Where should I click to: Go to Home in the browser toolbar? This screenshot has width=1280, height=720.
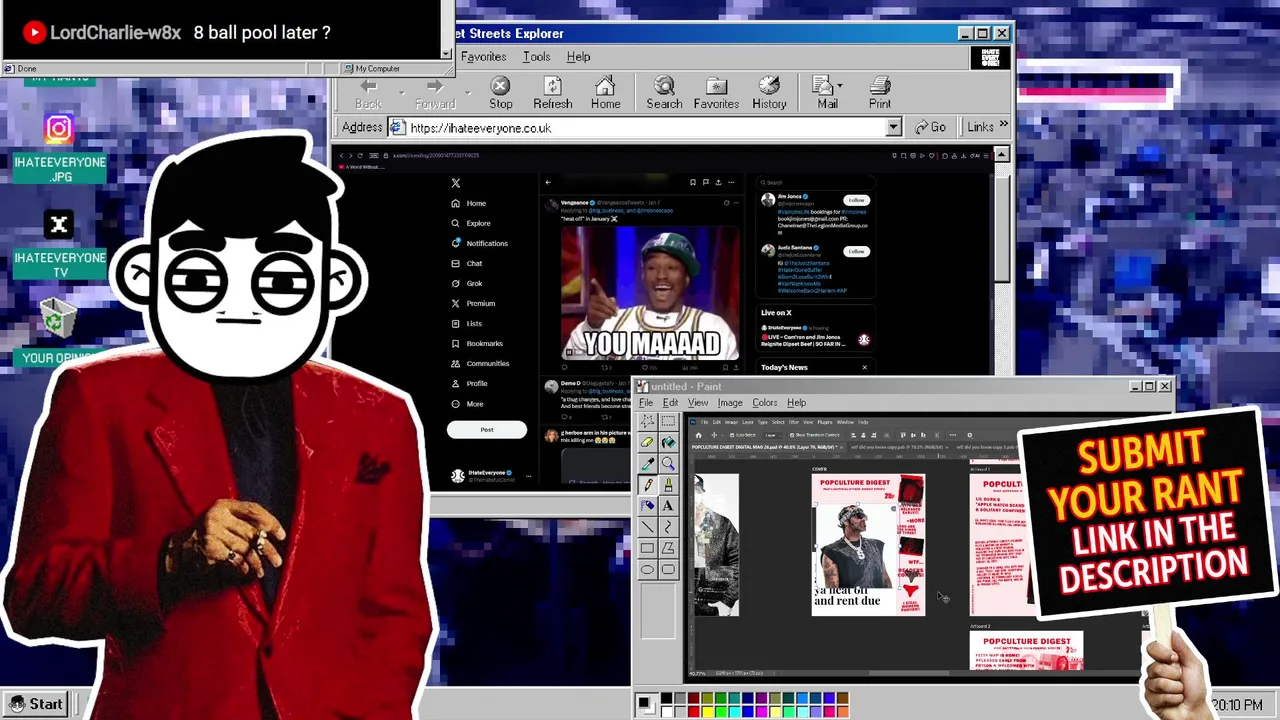point(605,92)
